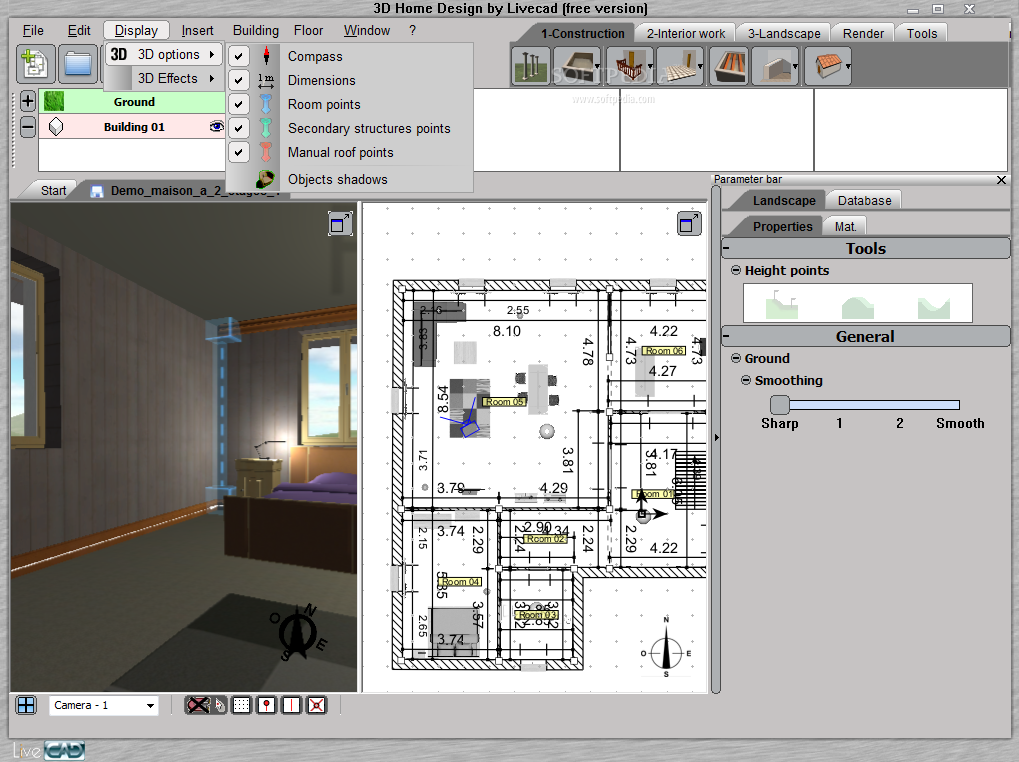This screenshot has height=762, width=1019.
Task: Click the quad-view layout icon bottom left
Action: [25, 705]
